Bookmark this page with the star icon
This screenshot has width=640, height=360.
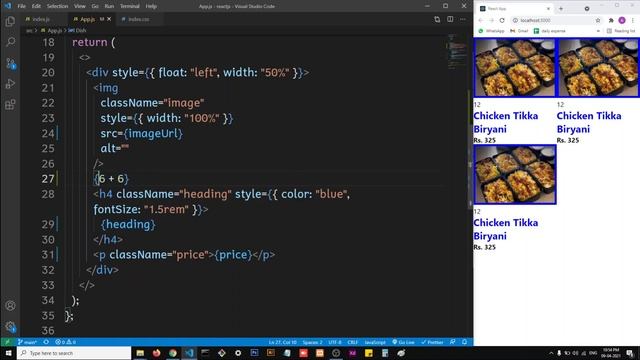pyautogui.click(x=598, y=20)
